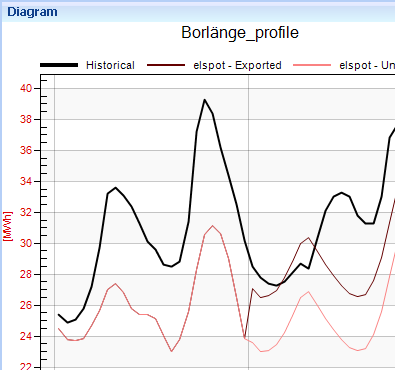
Task: Click the 28 y-axis tick label
Action: 26,274
